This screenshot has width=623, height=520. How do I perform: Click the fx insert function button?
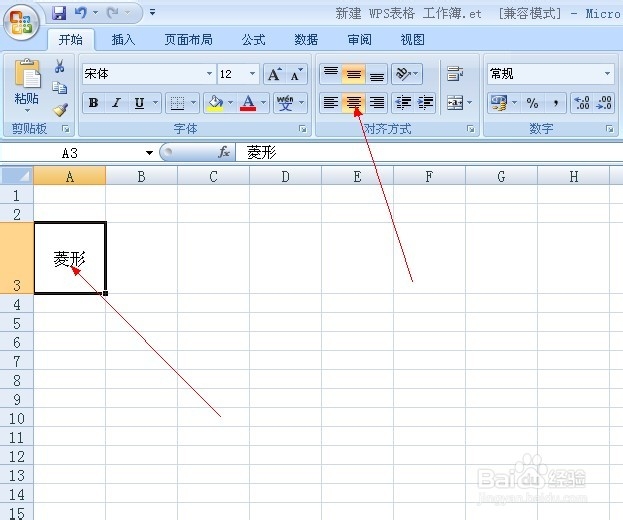223,152
